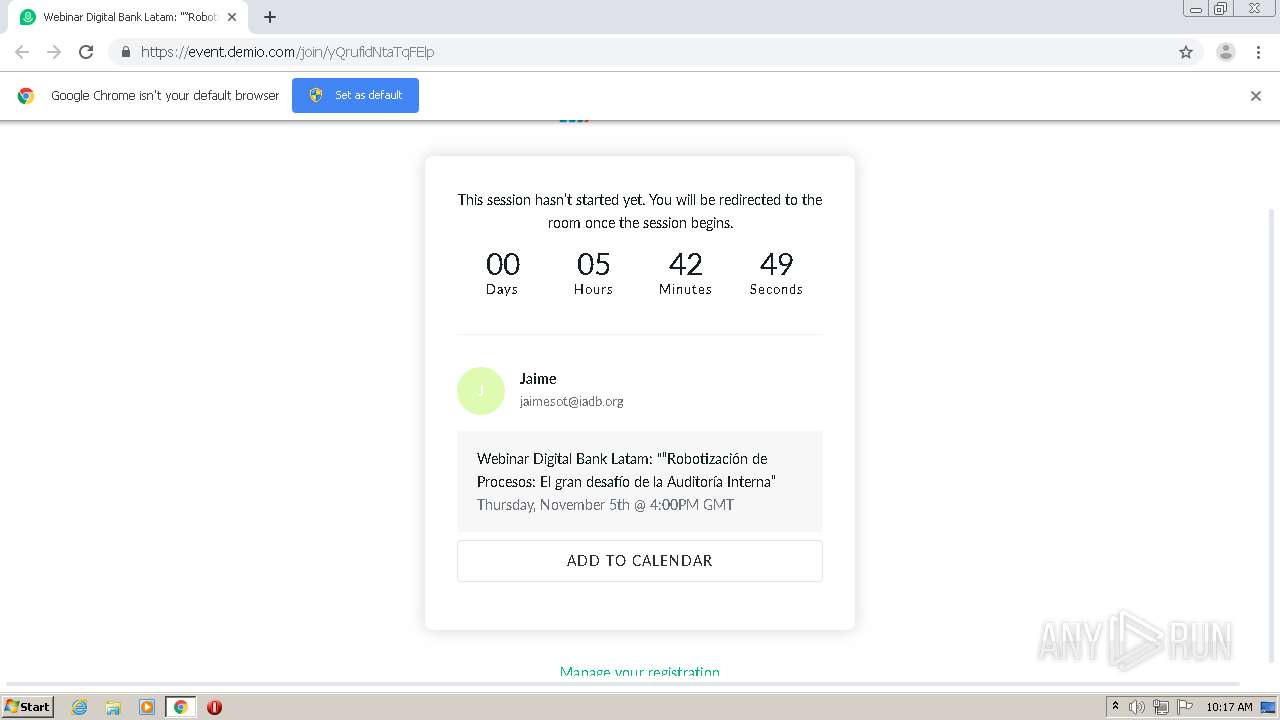
Task: Click ADD TO CALENDAR button
Action: click(640, 561)
